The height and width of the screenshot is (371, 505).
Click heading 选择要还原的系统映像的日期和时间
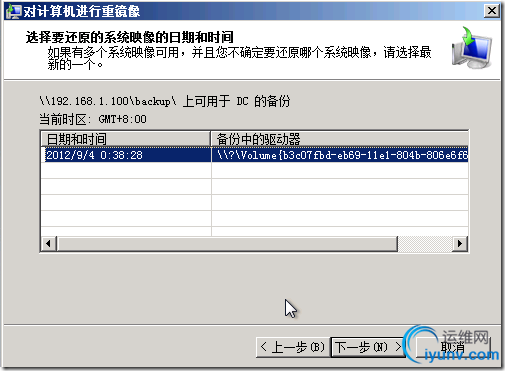click(129, 37)
